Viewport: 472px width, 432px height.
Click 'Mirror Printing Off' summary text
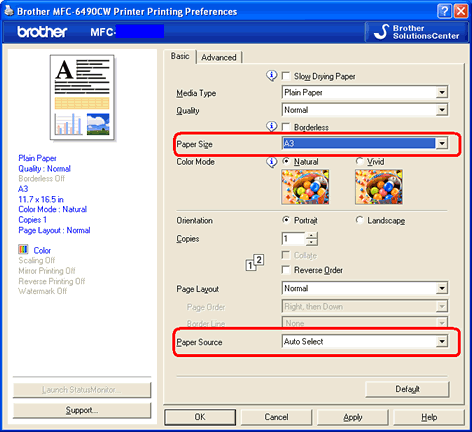(x=47, y=270)
